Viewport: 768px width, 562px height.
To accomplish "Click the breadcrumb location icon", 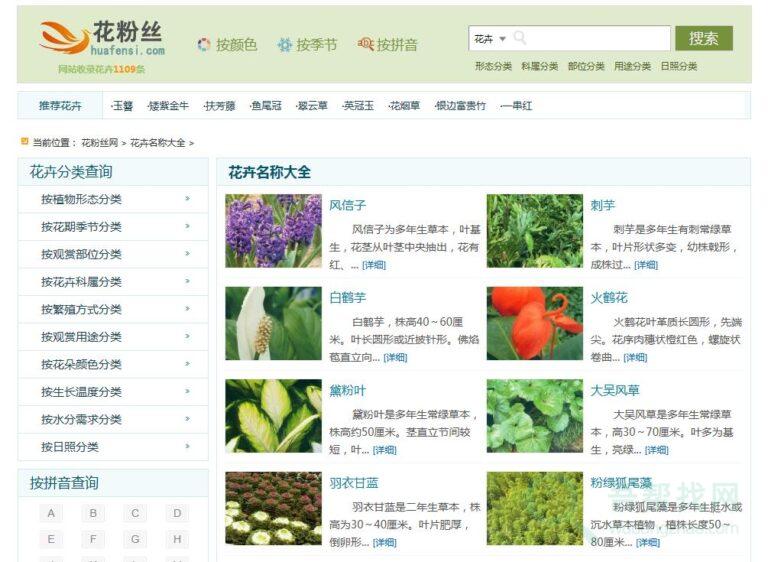I will coord(25,142).
